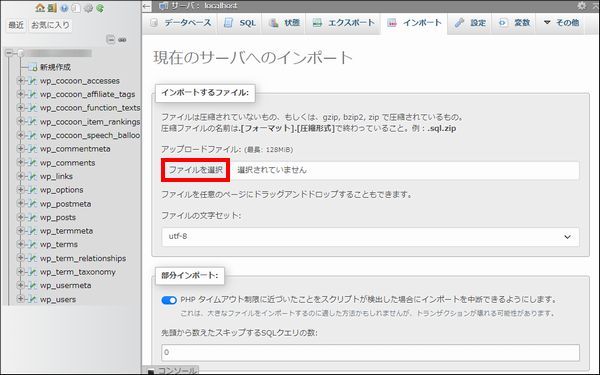Click table icon next to wp_options

point(33,190)
